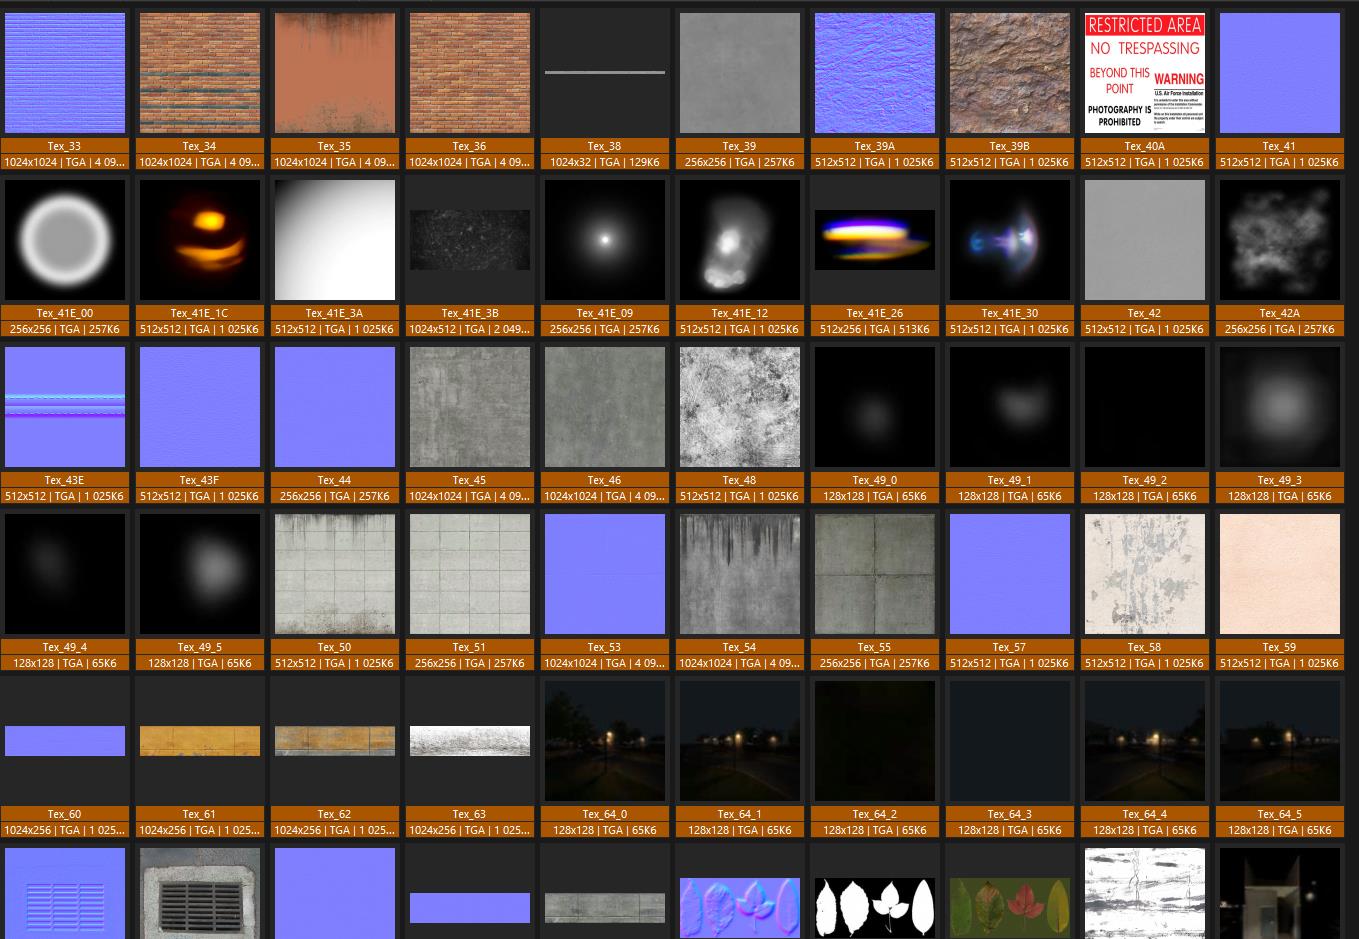Select the Tex_58 peeling white paint texture
The width and height of the screenshot is (1359, 939).
1145,574
